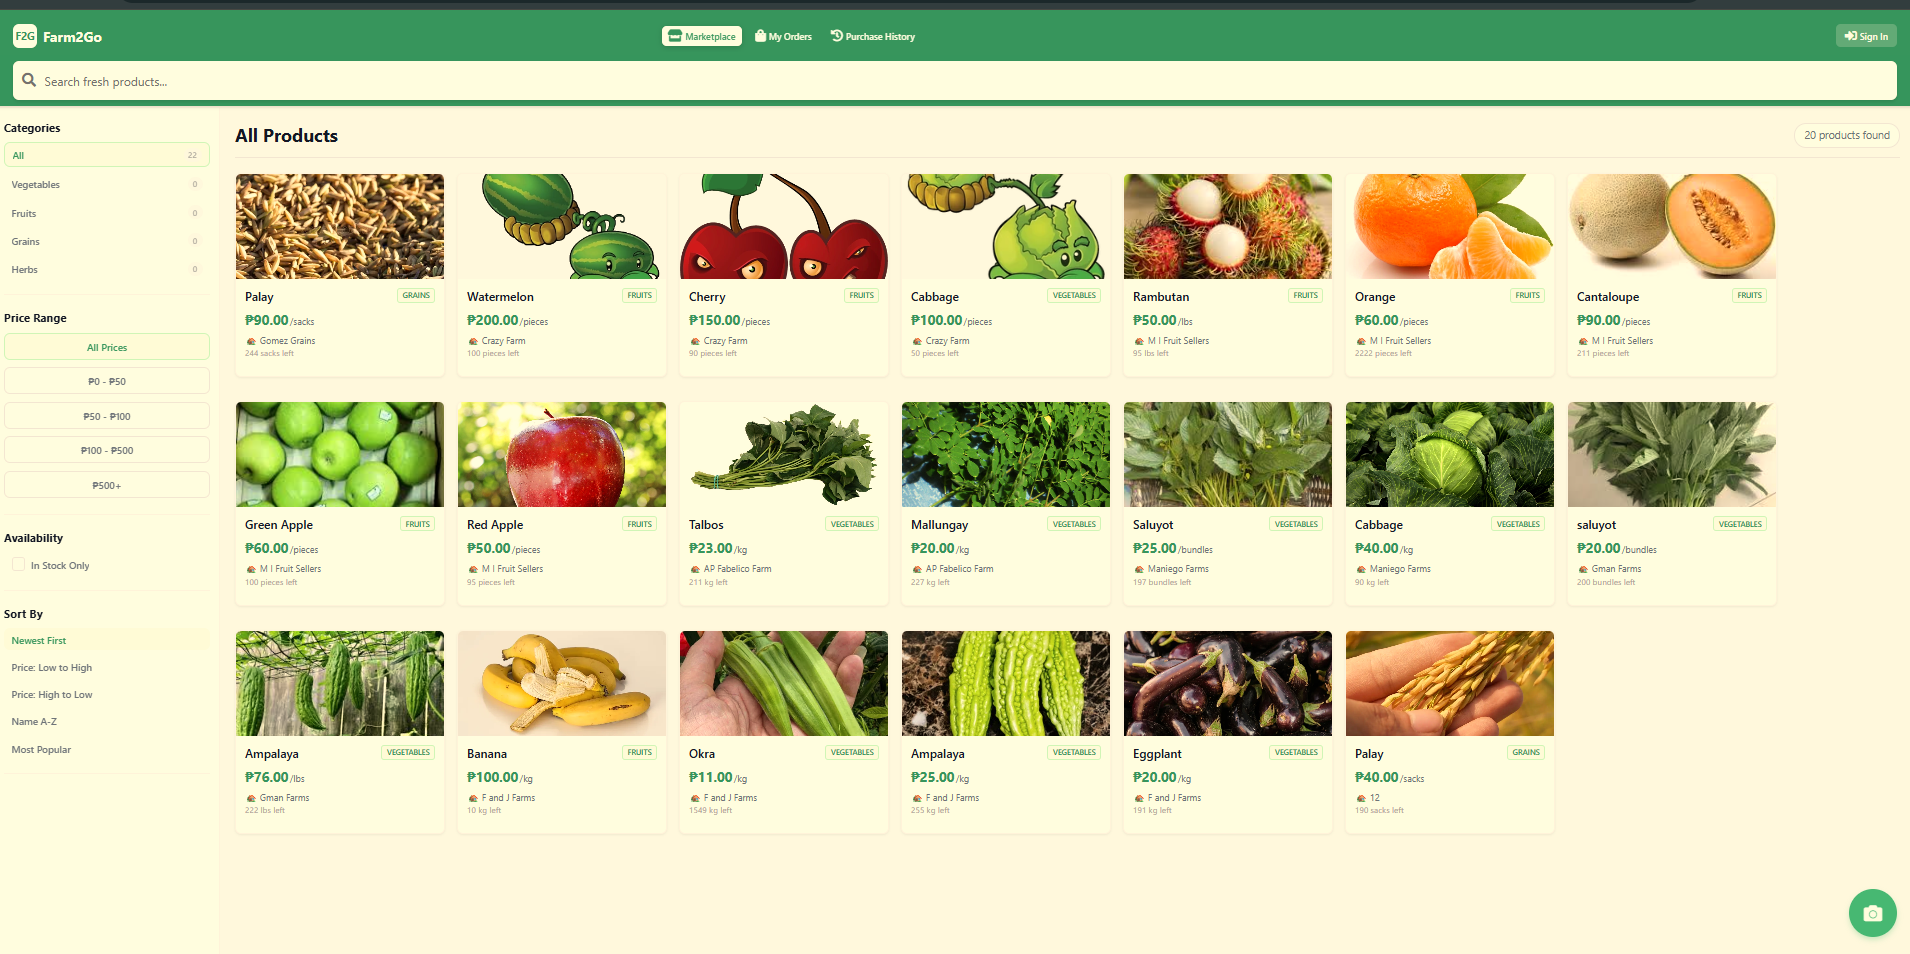
Task: Choose the ₱500+ price range
Action: (107, 485)
